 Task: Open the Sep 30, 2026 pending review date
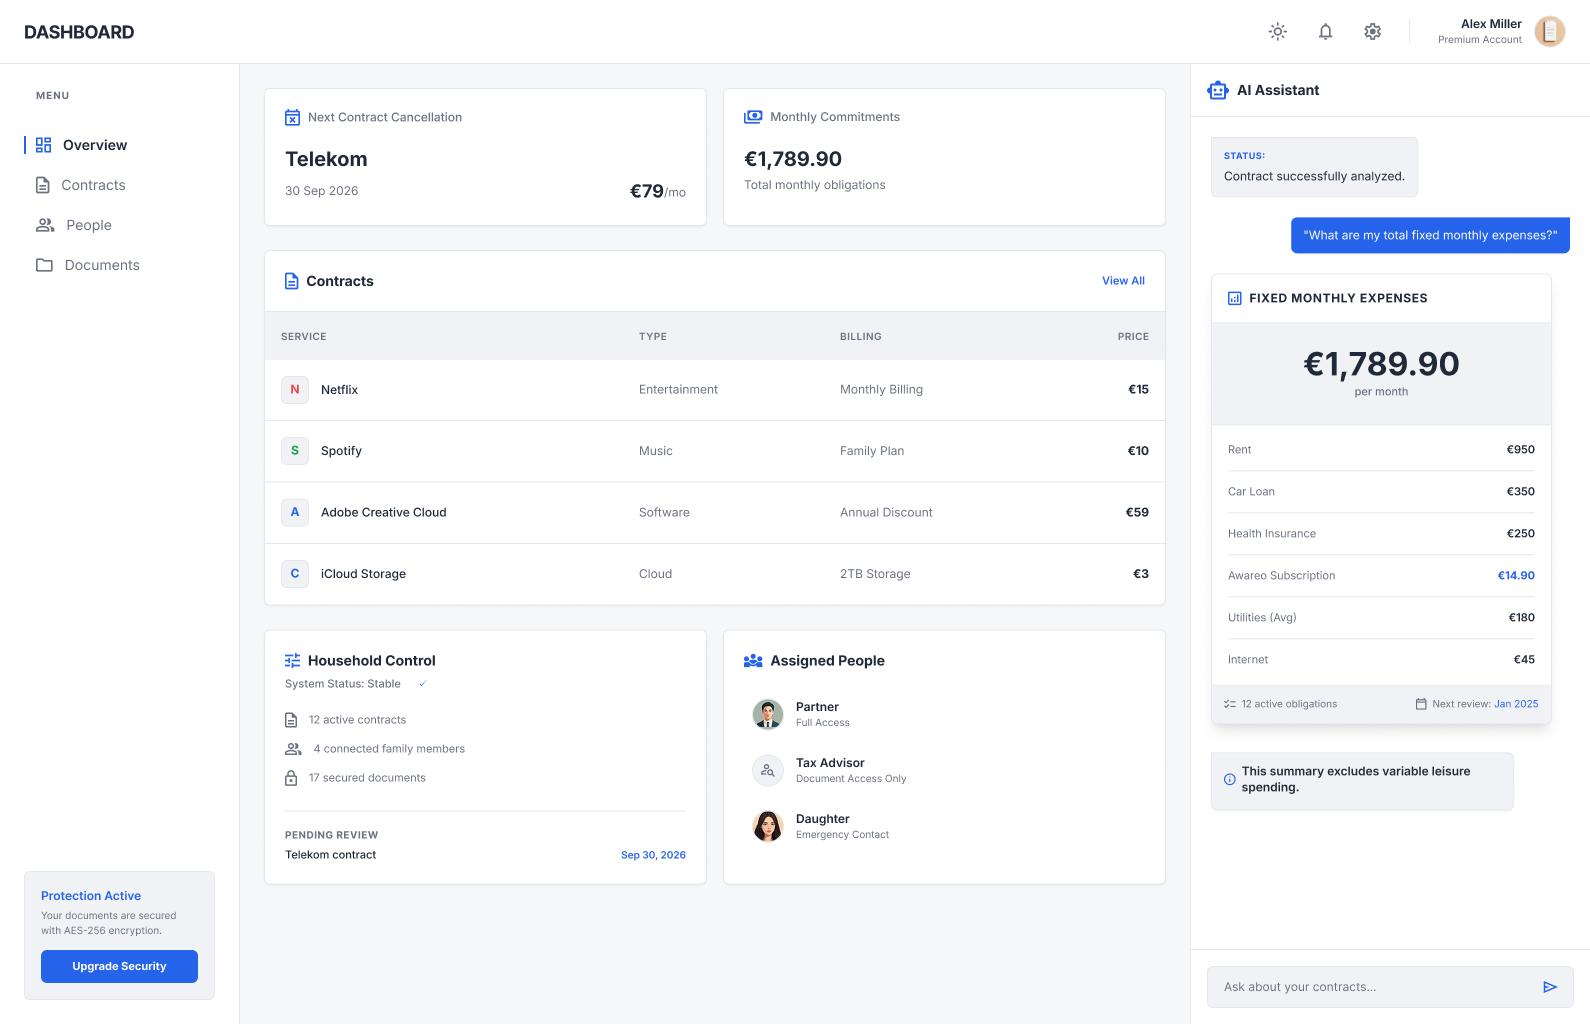653,855
